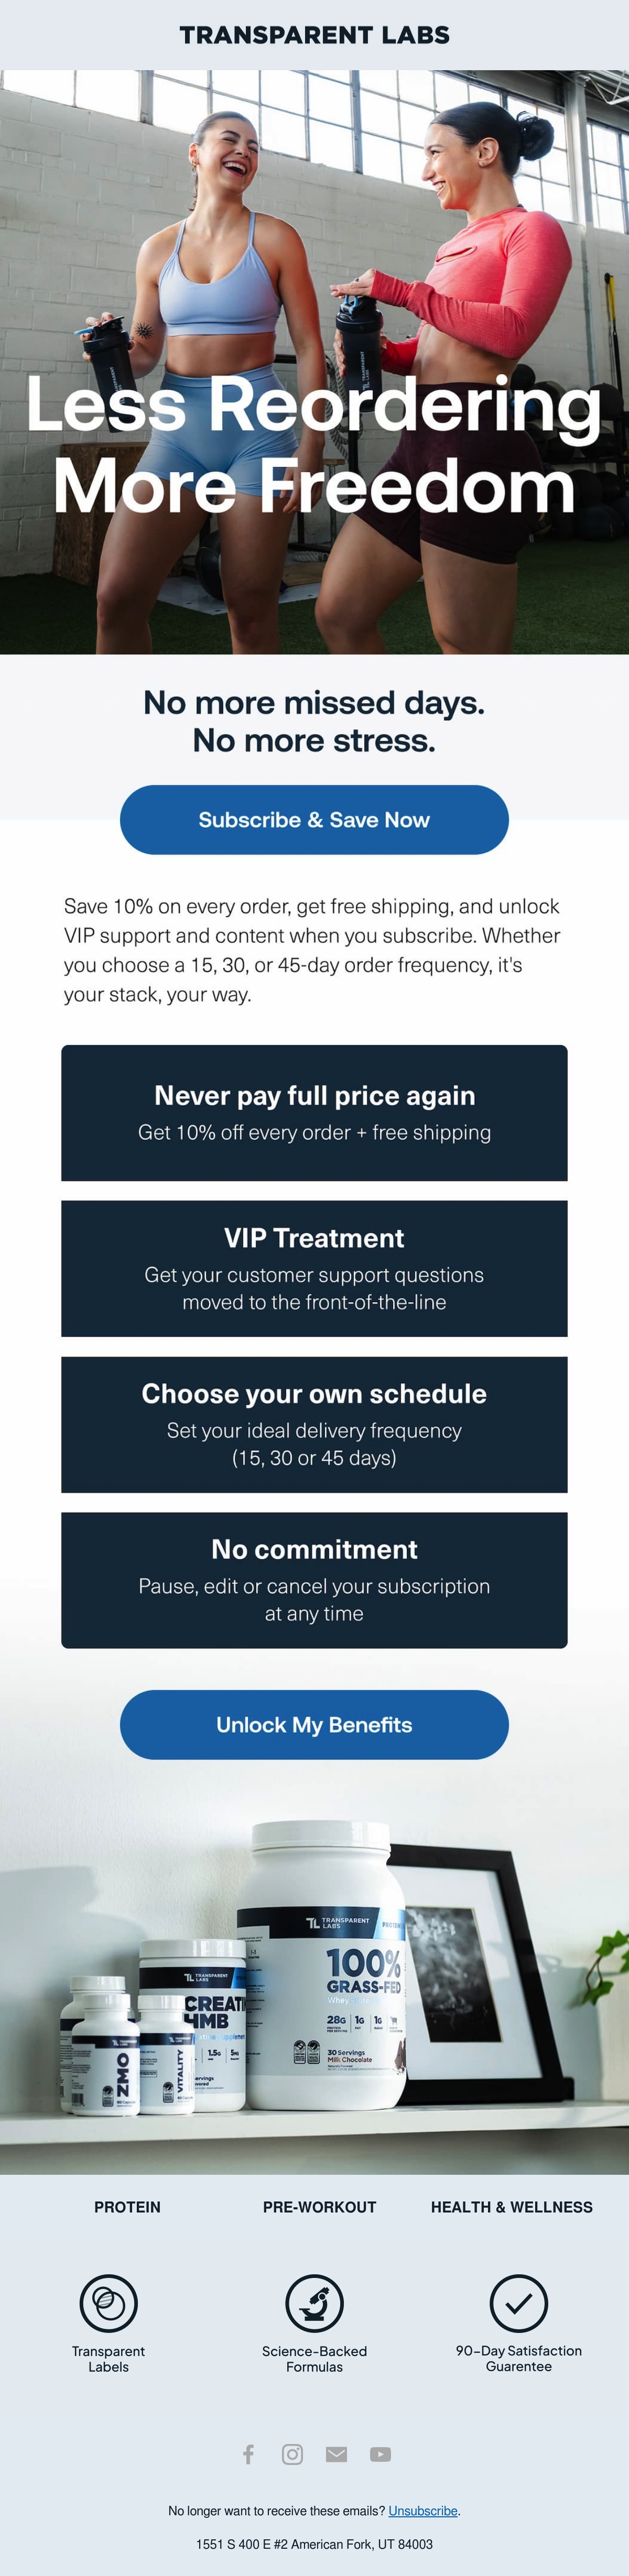Image resolution: width=629 pixels, height=2576 pixels.
Task: Click the VIP Treatment card
Action: pyautogui.click(x=314, y=1269)
